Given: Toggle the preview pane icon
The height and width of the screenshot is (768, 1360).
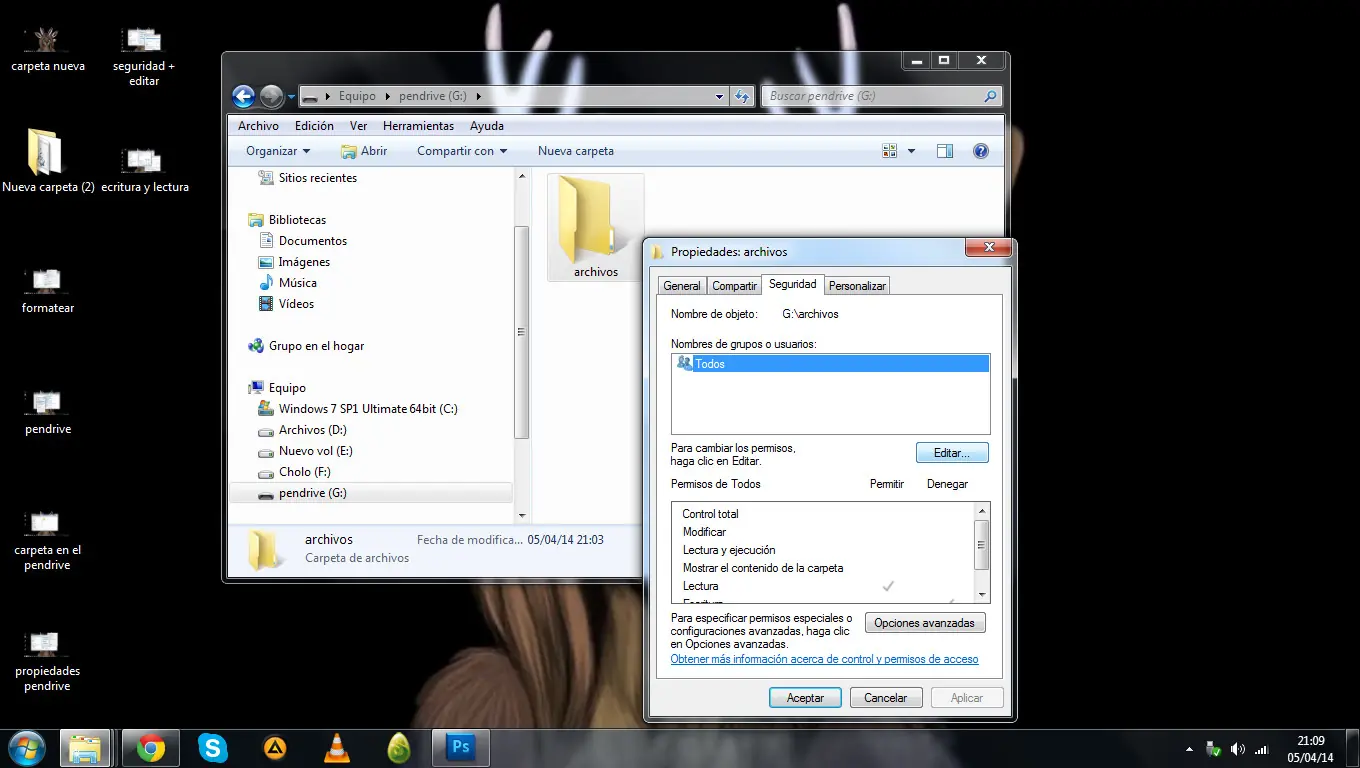Looking at the screenshot, I should click(945, 151).
